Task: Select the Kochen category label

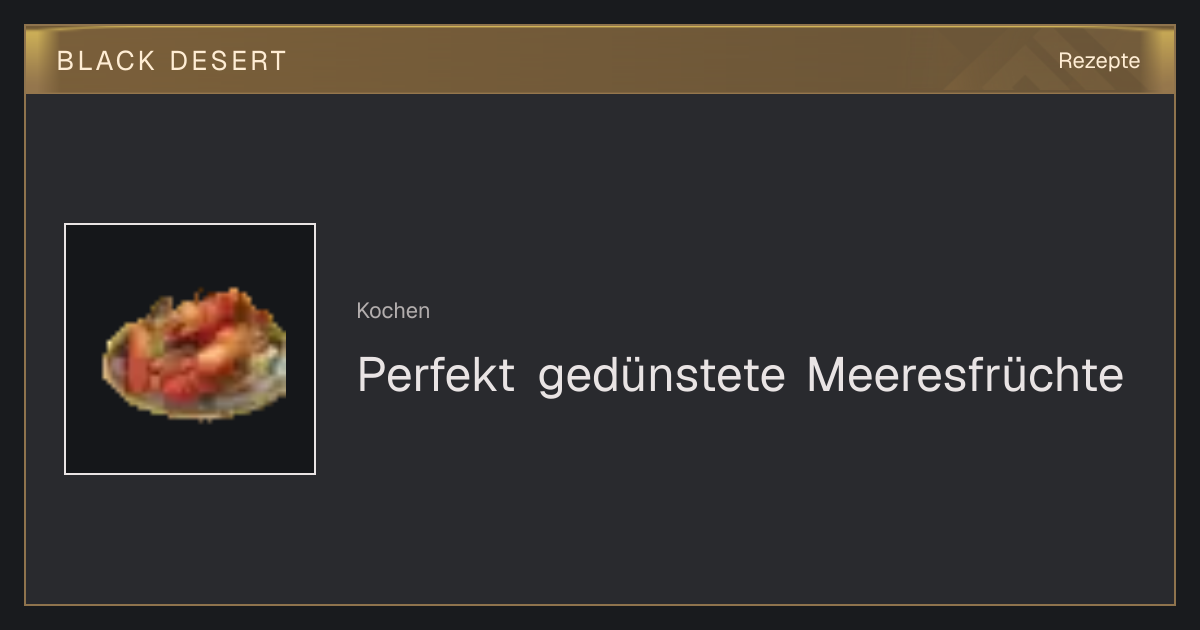Action: (393, 311)
